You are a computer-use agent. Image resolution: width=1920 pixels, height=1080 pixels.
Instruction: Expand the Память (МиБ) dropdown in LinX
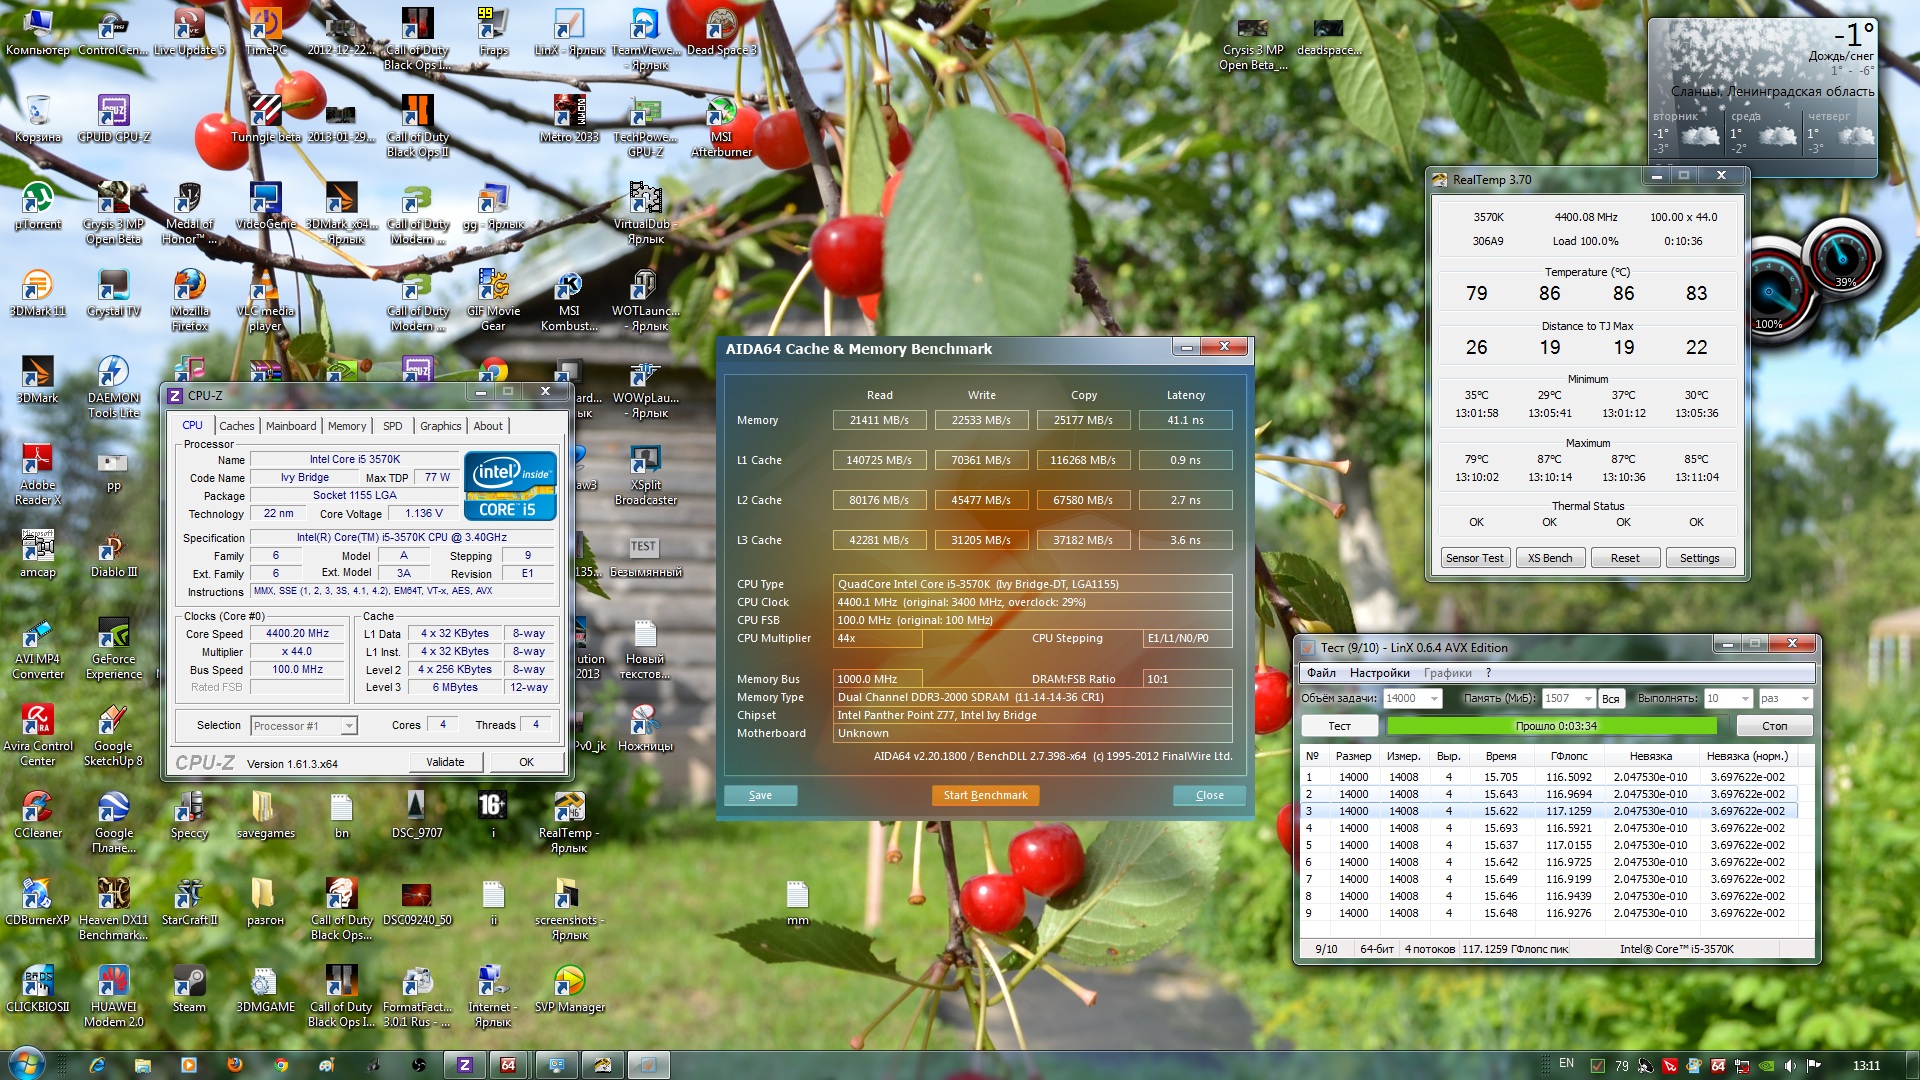[x=1587, y=698]
